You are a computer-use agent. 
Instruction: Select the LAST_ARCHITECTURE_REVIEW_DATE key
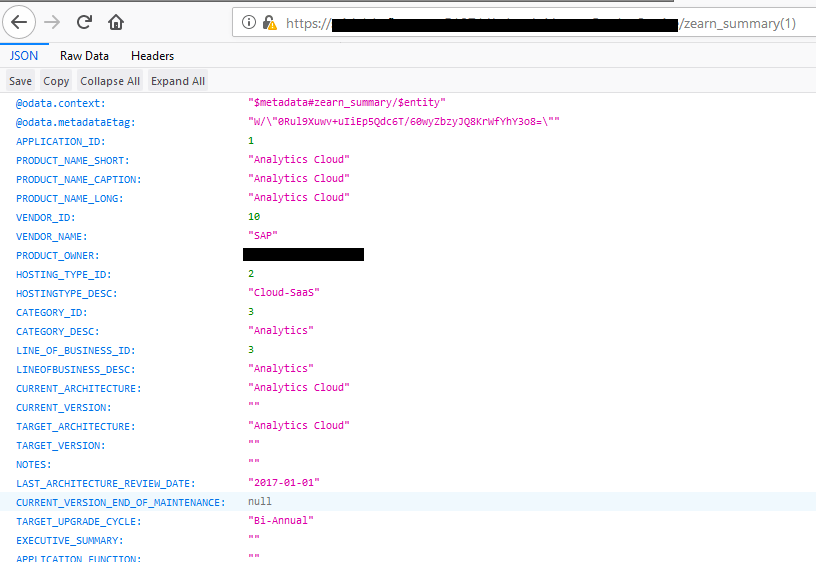(106, 483)
